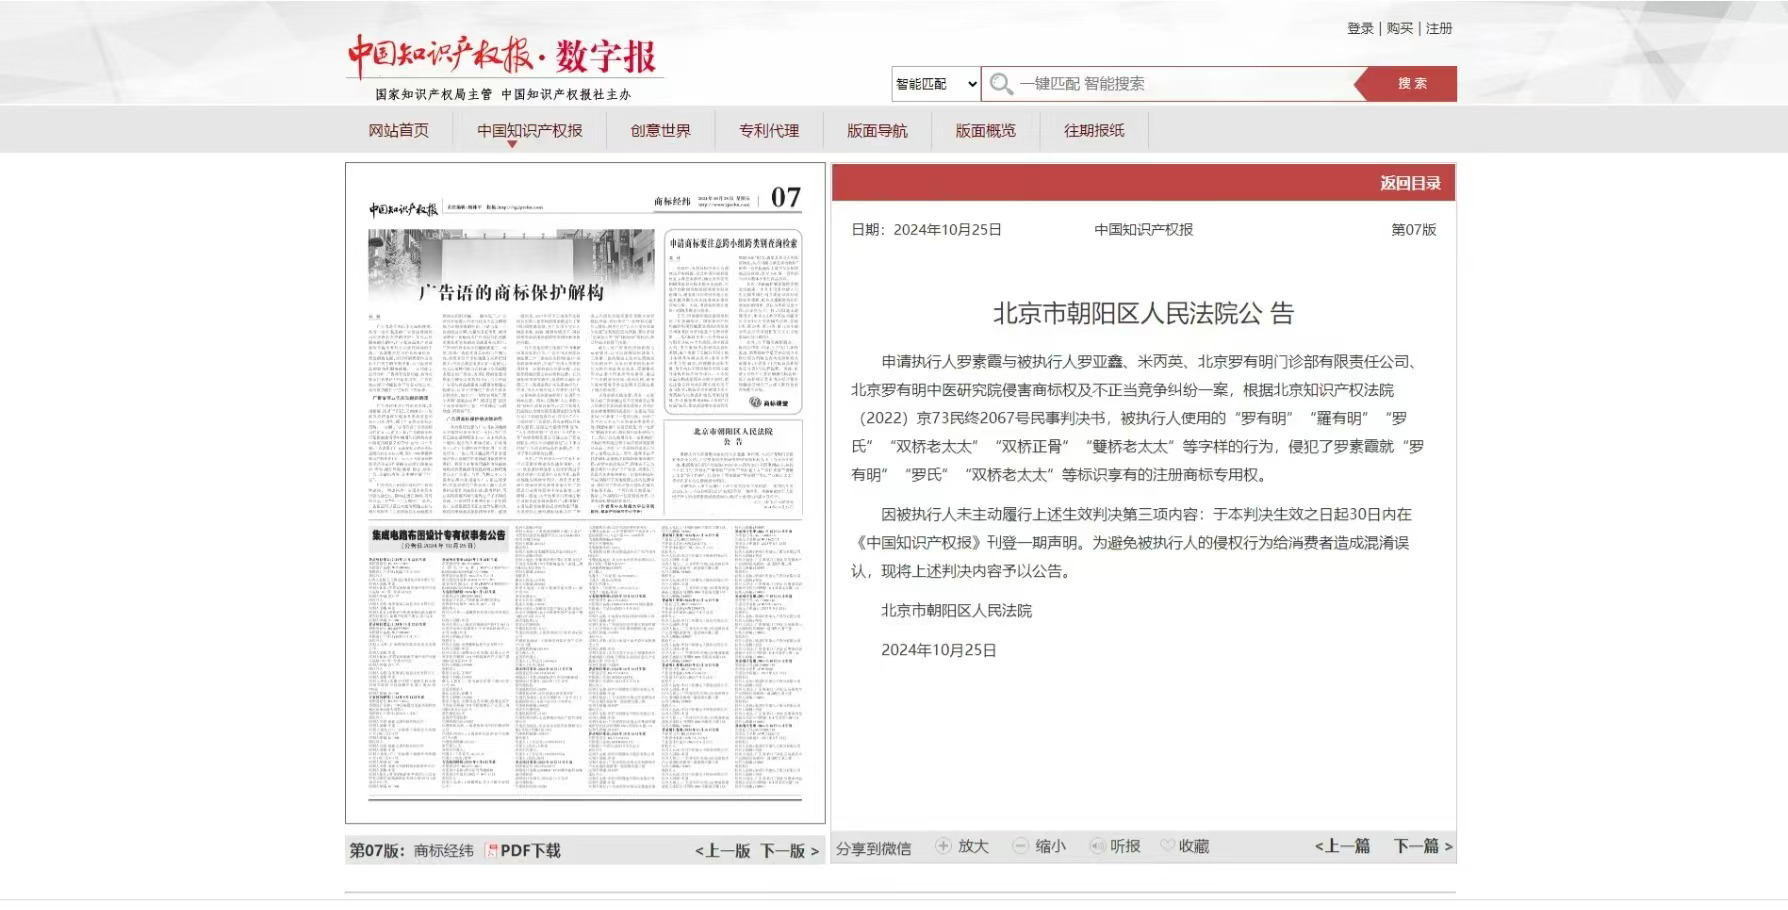Open the 智能匹配 dropdown
Viewport: 1788px width, 910px height.
(936, 84)
